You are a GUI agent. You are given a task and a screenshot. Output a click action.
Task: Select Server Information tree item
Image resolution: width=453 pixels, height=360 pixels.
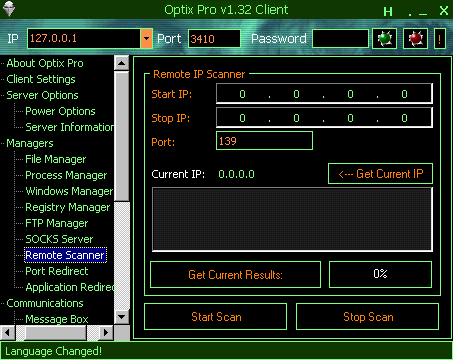tap(70, 127)
